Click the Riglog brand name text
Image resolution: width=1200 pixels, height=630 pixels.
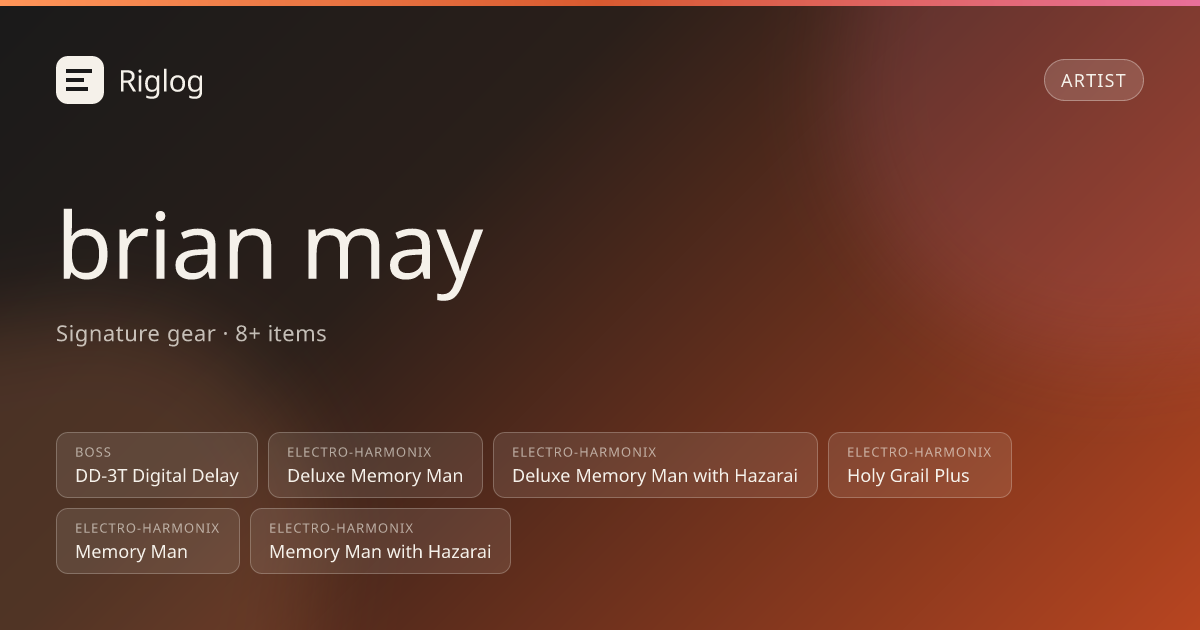click(x=161, y=81)
